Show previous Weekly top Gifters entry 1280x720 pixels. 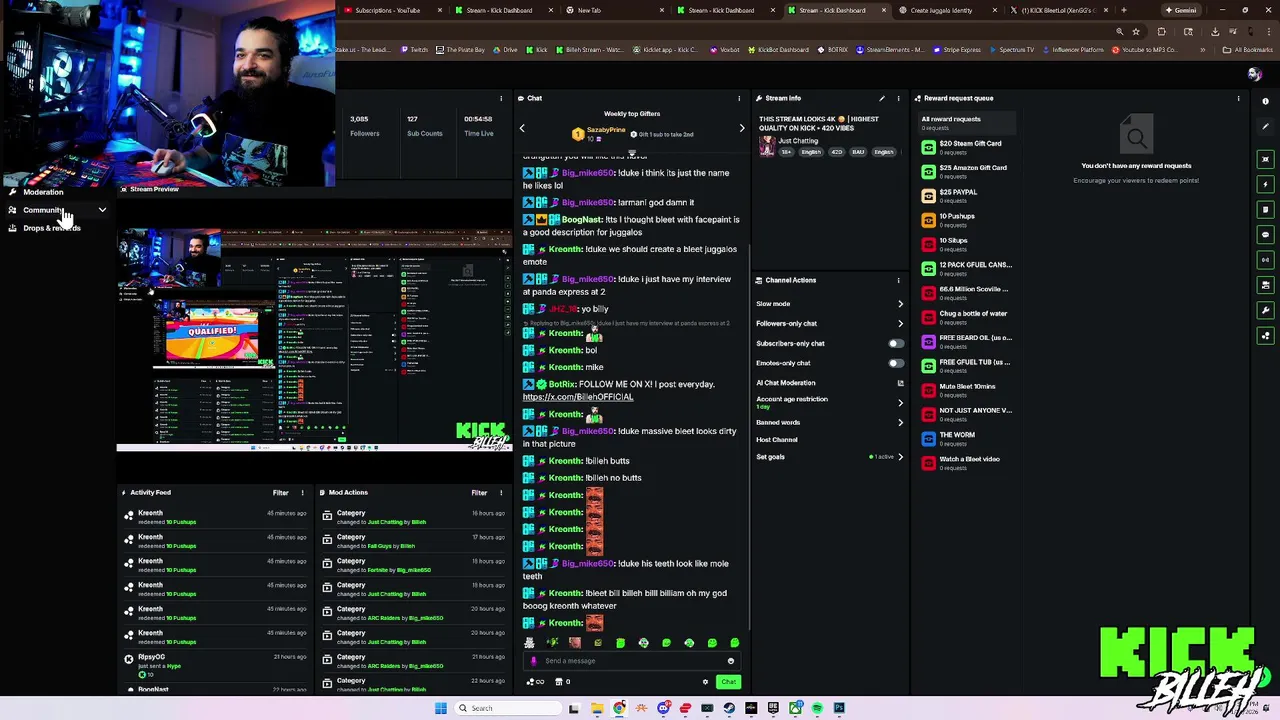521,128
